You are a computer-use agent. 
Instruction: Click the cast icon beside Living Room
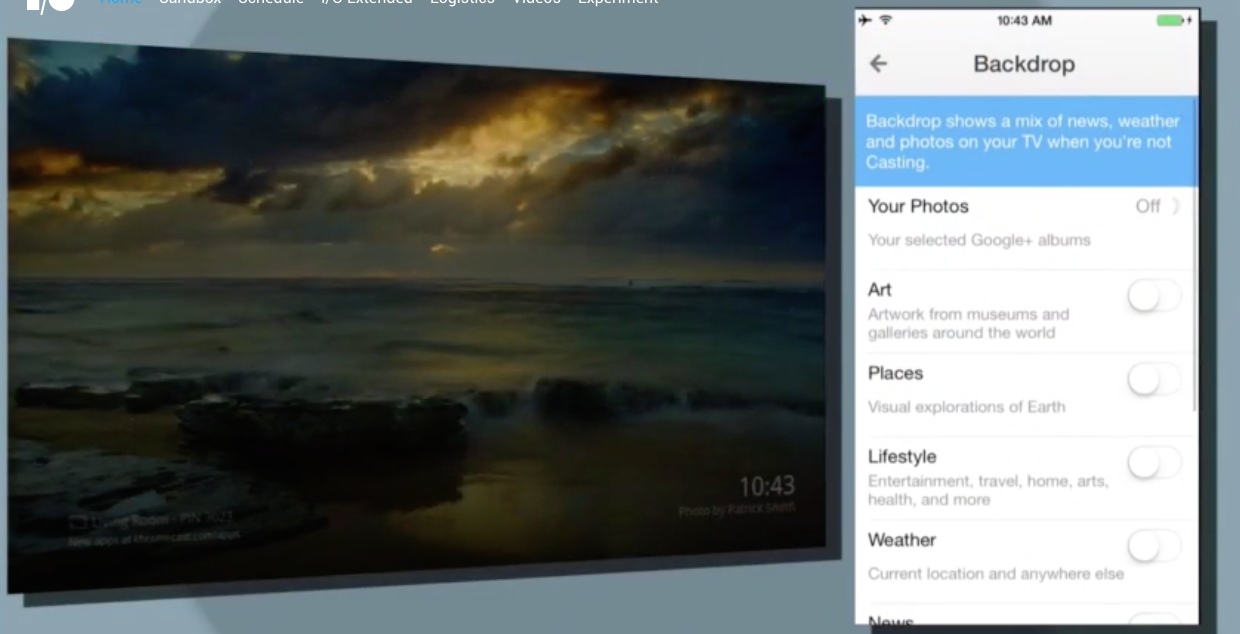78,521
